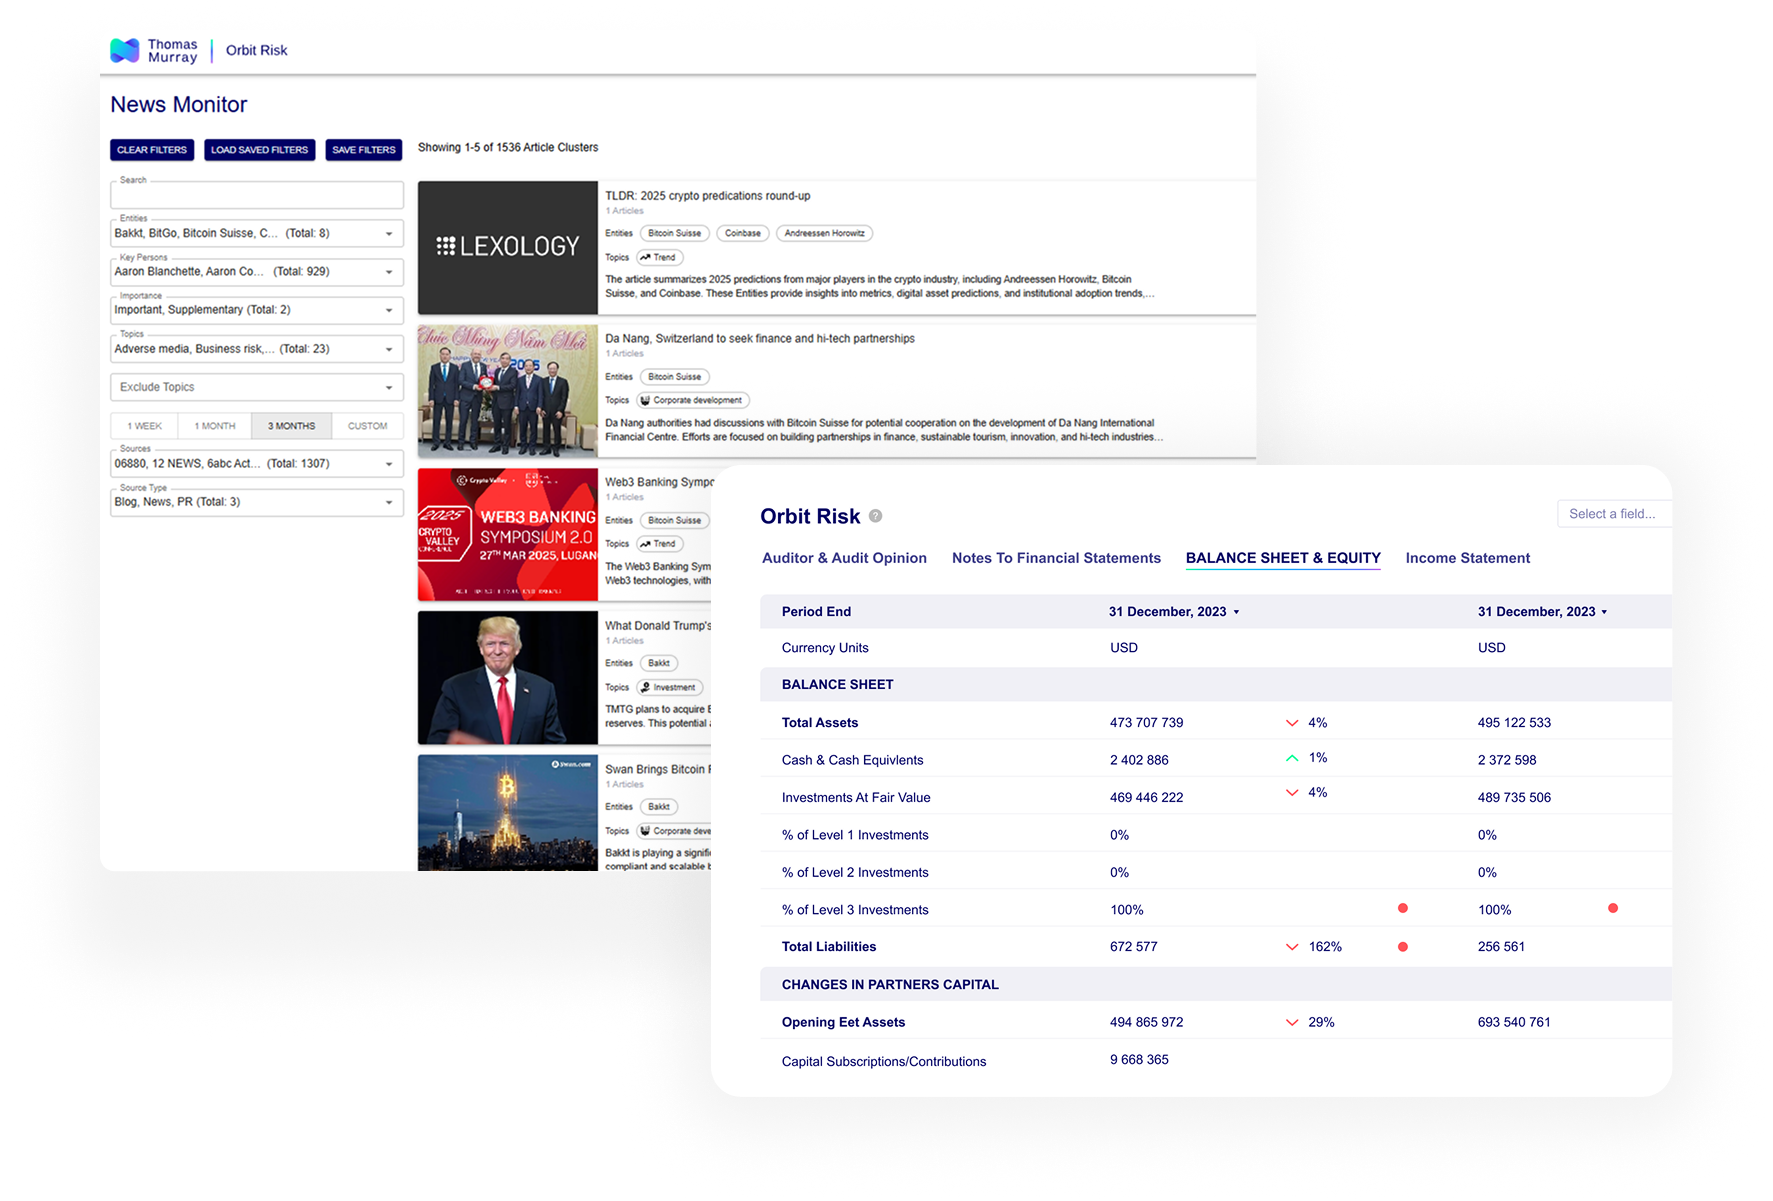Click the Investments At Fair Value down-arrow
The image size is (1773, 1201).
click(1292, 793)
